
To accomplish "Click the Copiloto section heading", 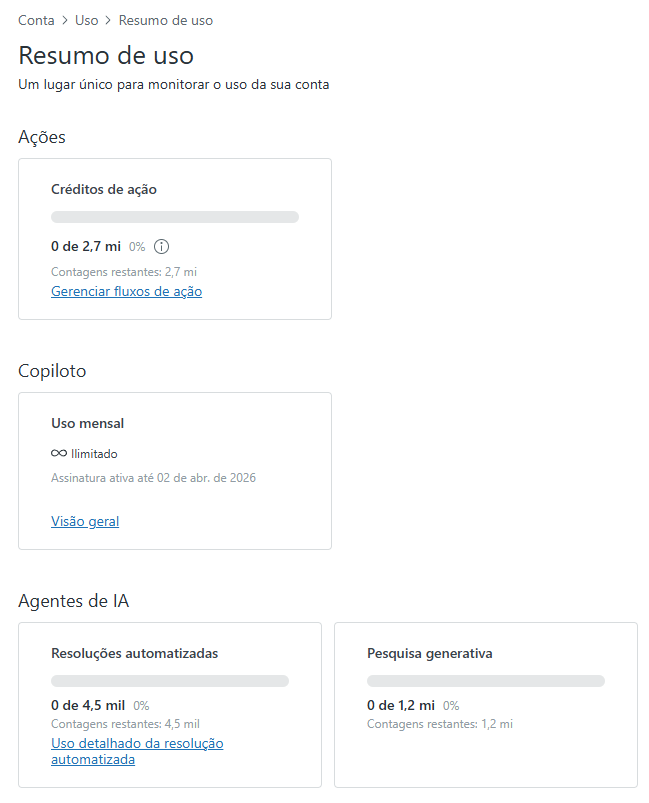I will tap(52, 371).
